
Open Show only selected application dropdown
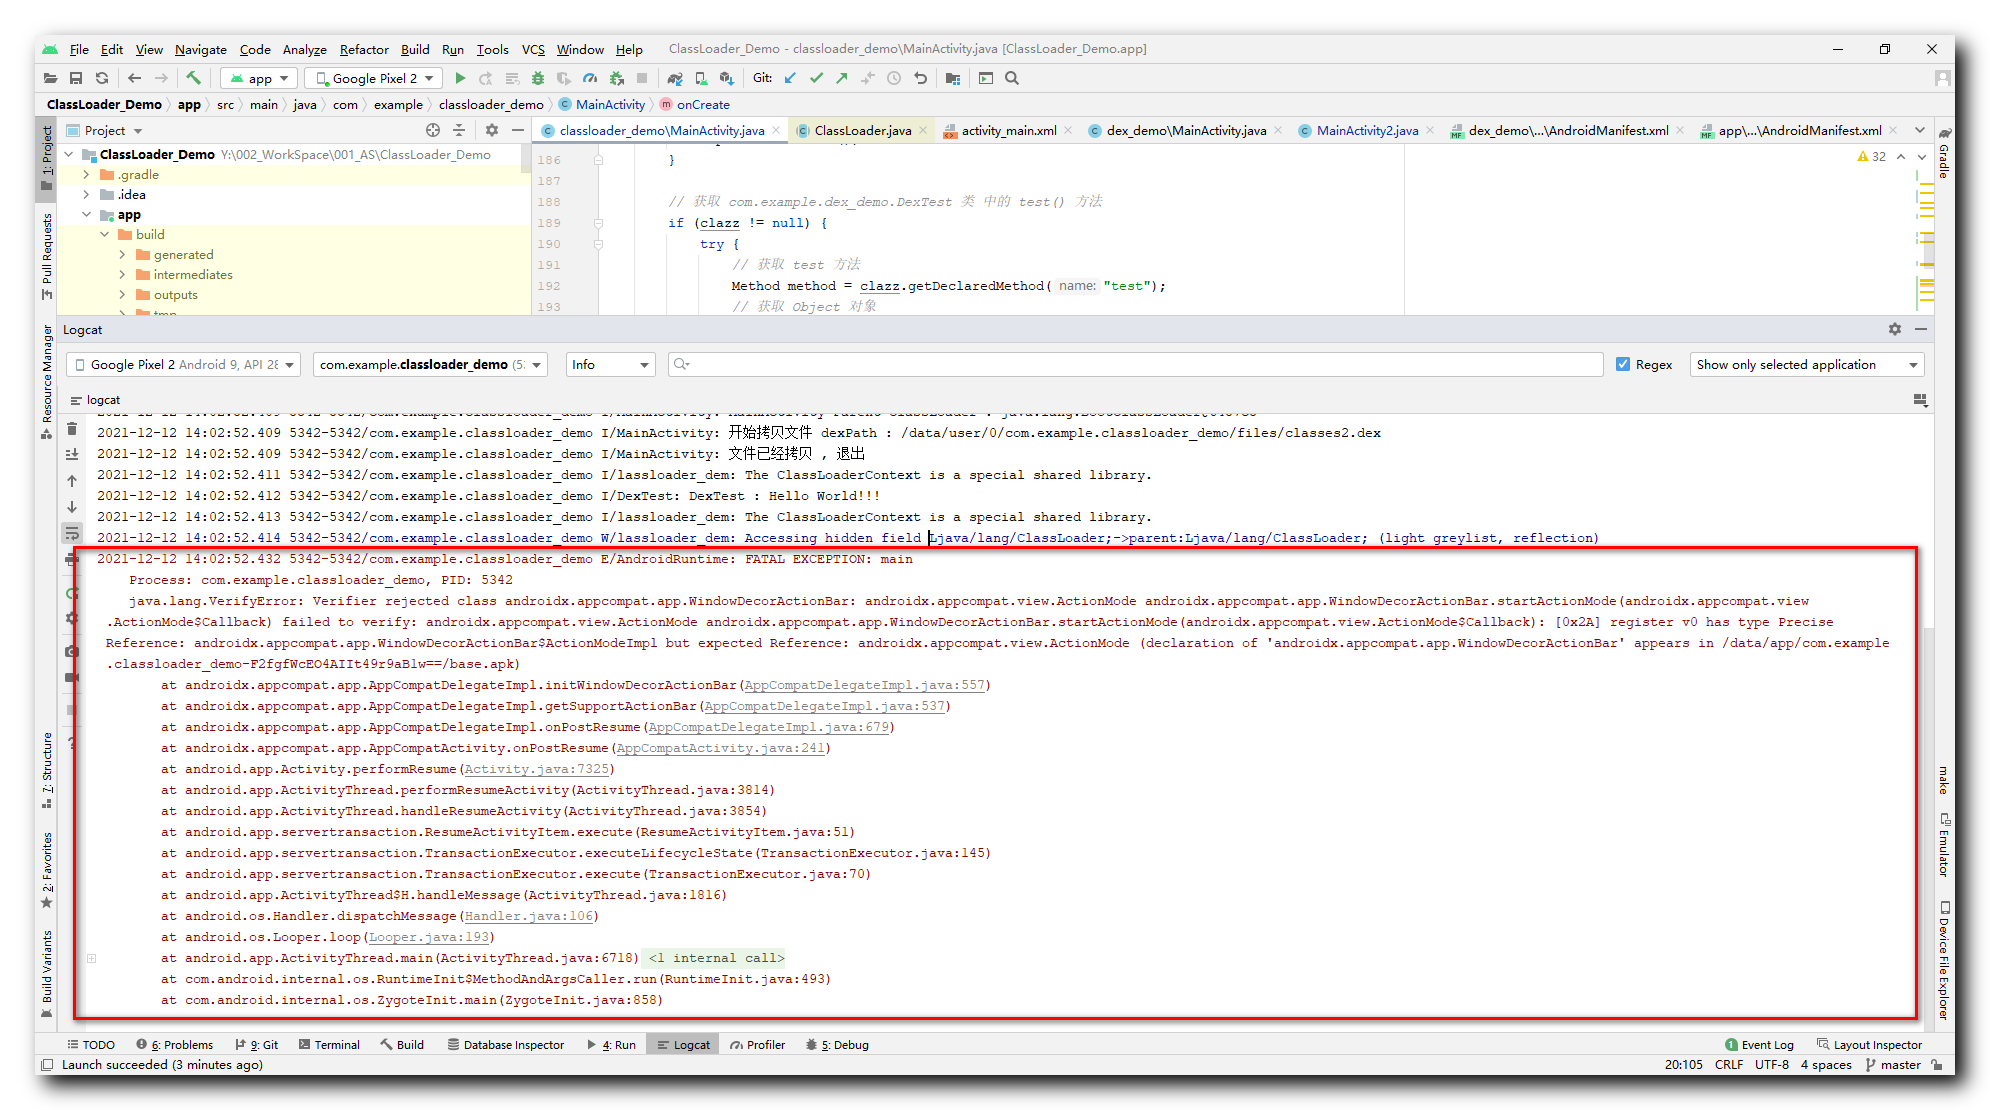[1805, 365]
